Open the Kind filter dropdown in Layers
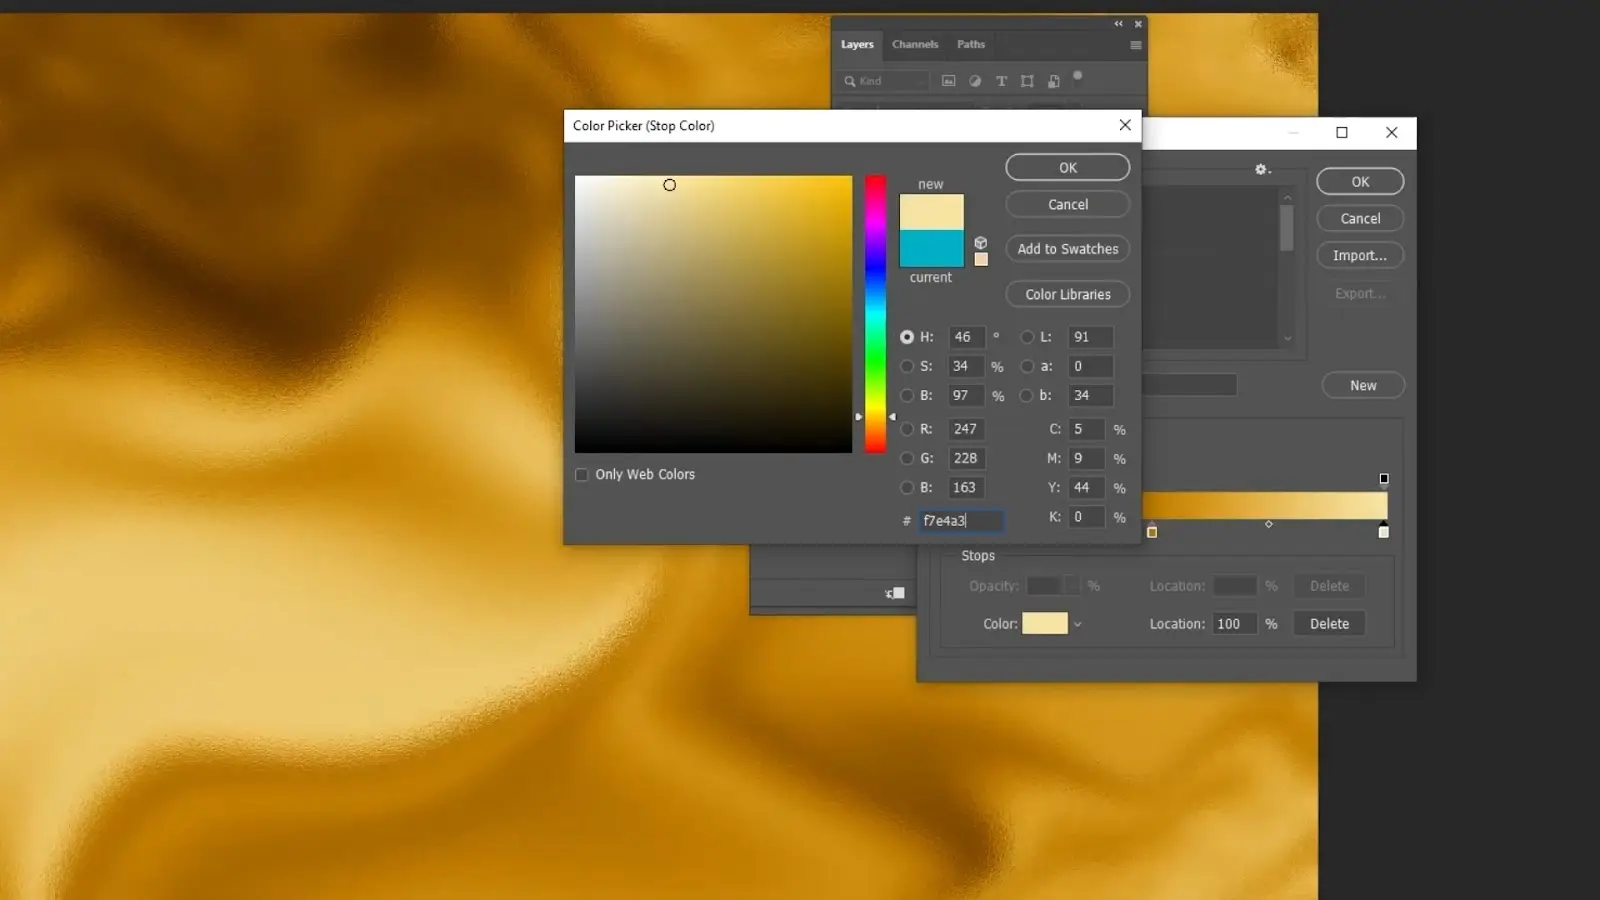Viewport: 1600px width, 900px height. click(885, 81)
